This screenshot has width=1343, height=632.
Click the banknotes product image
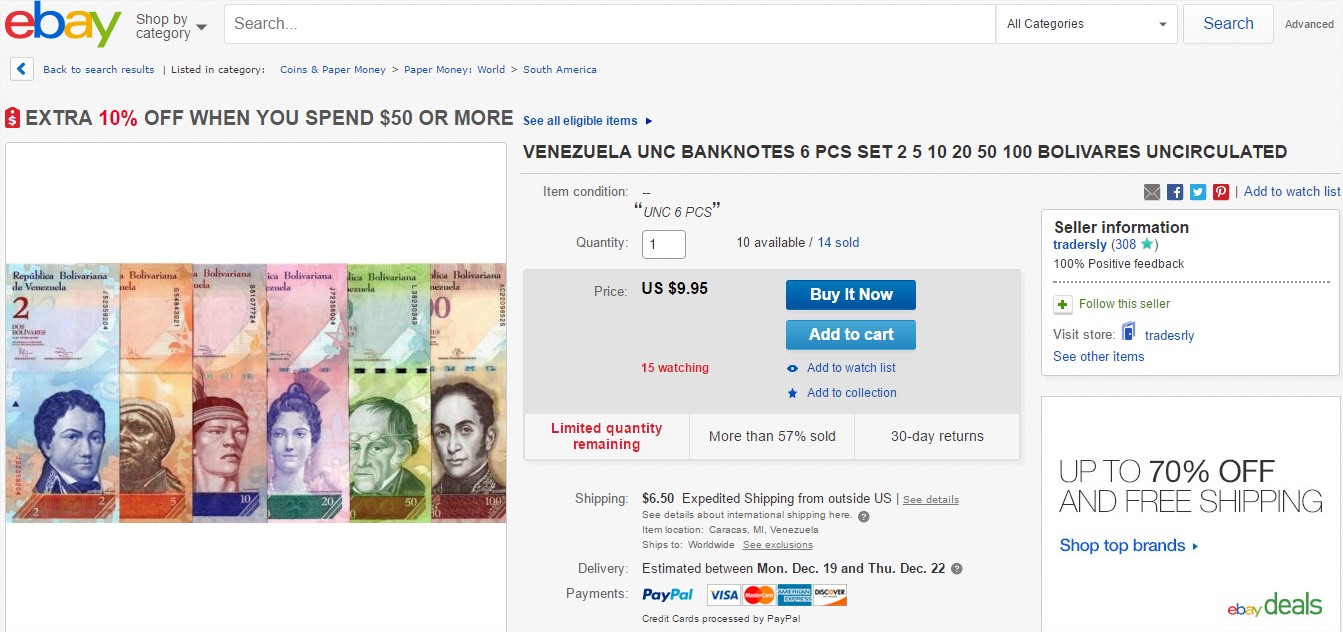(256, 392)
